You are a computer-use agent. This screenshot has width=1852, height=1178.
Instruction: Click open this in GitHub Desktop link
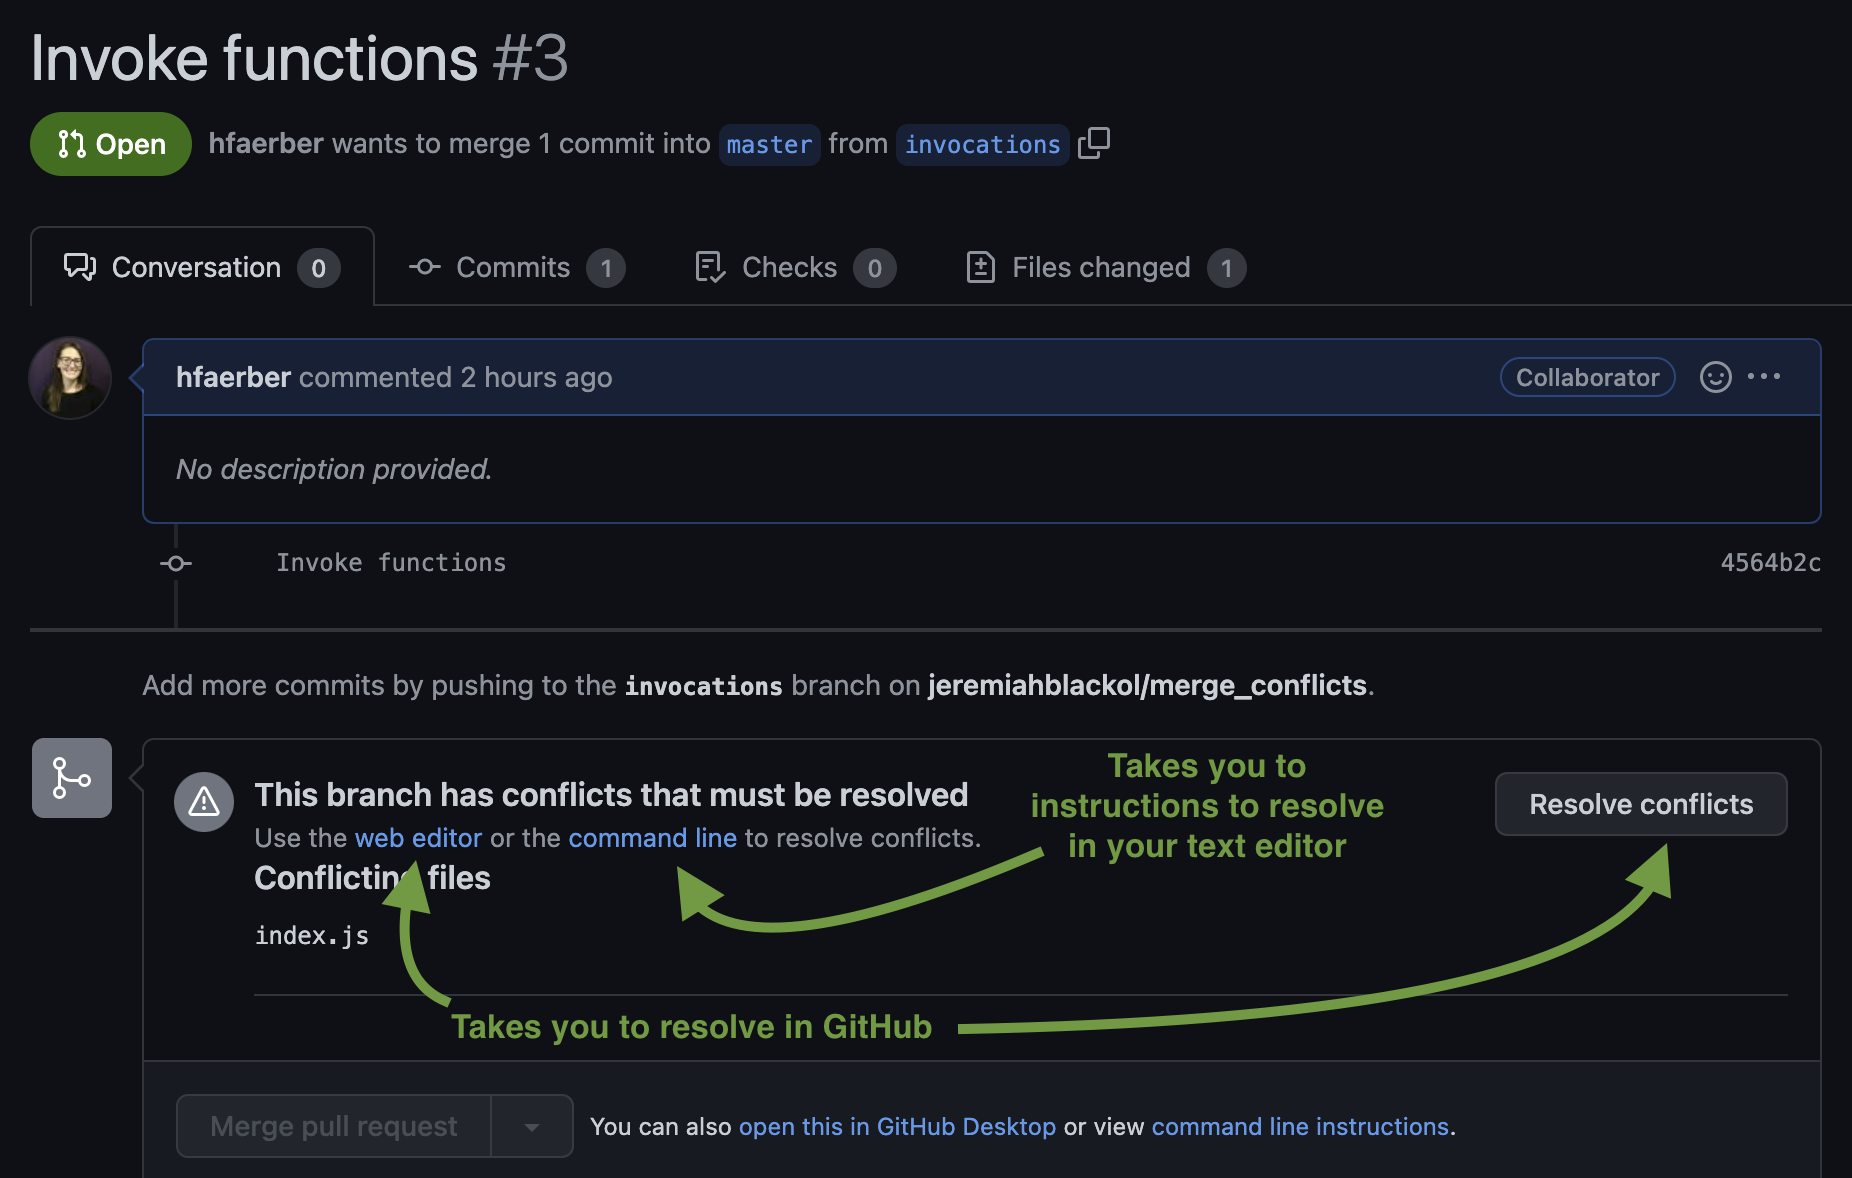click(x=897, y=1127)
